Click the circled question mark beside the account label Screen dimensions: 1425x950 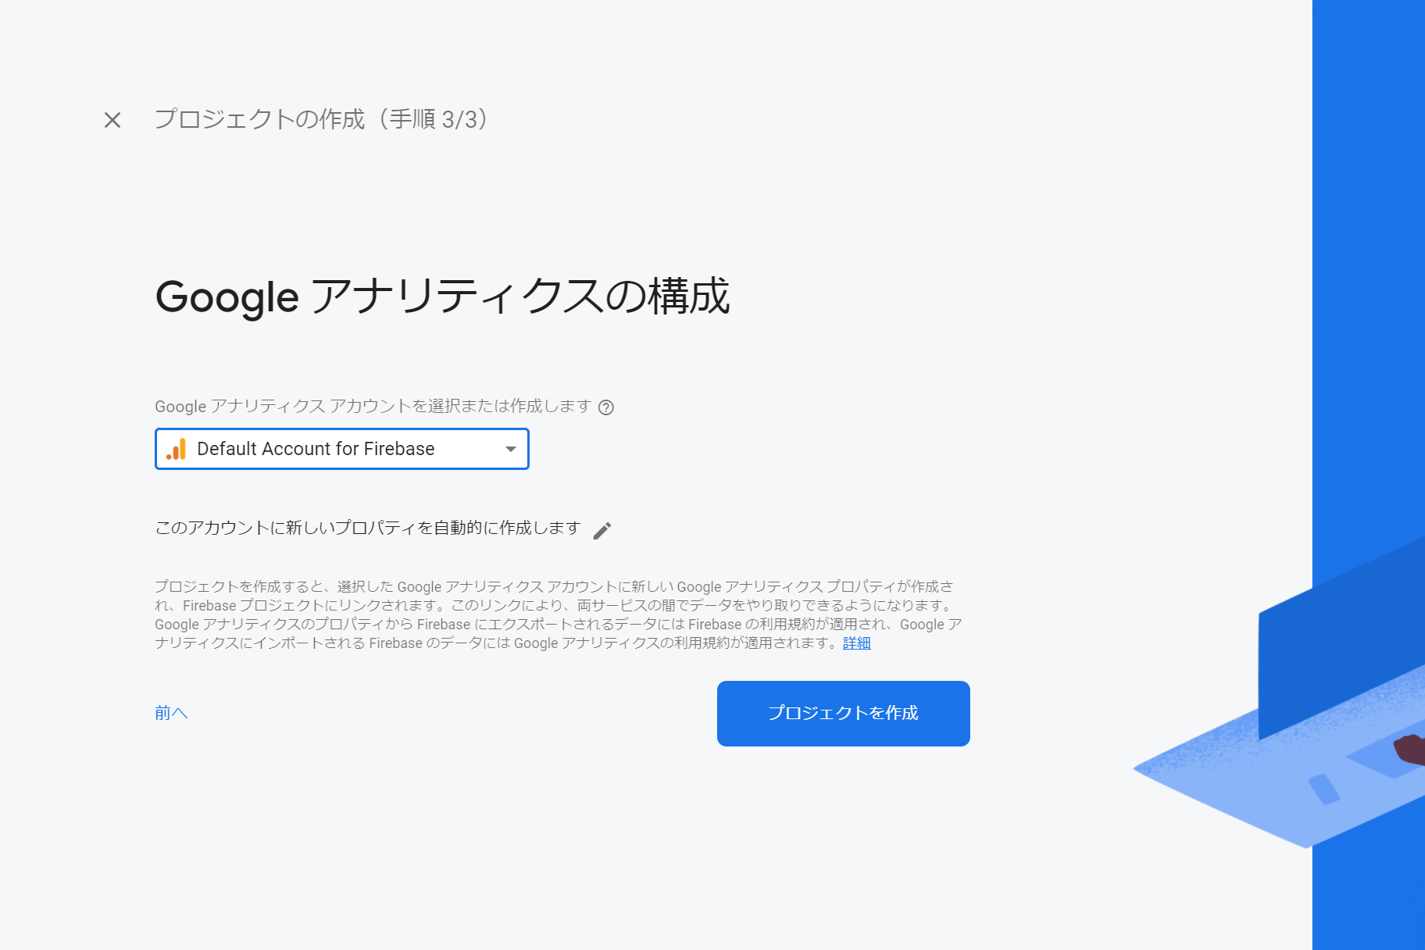(607, 407)
